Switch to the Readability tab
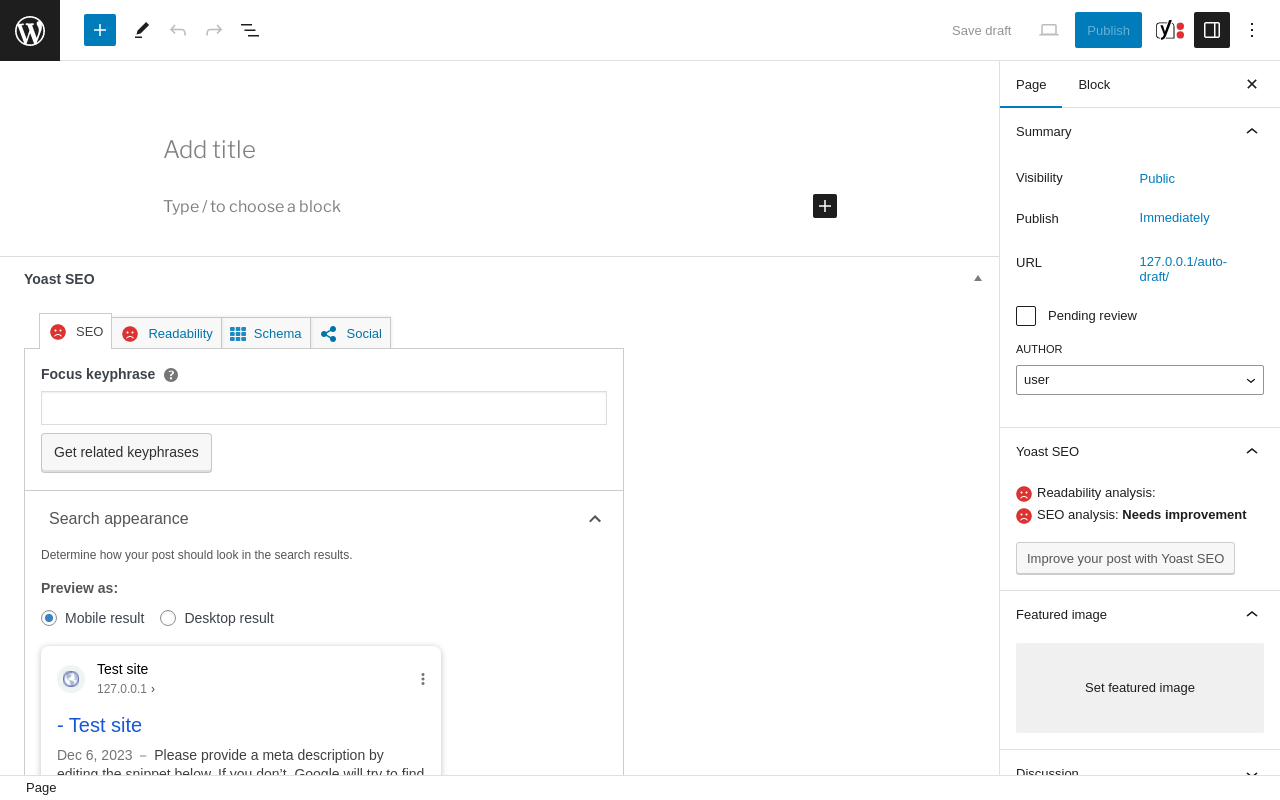 pyautogui.click(x=167, y=333)
